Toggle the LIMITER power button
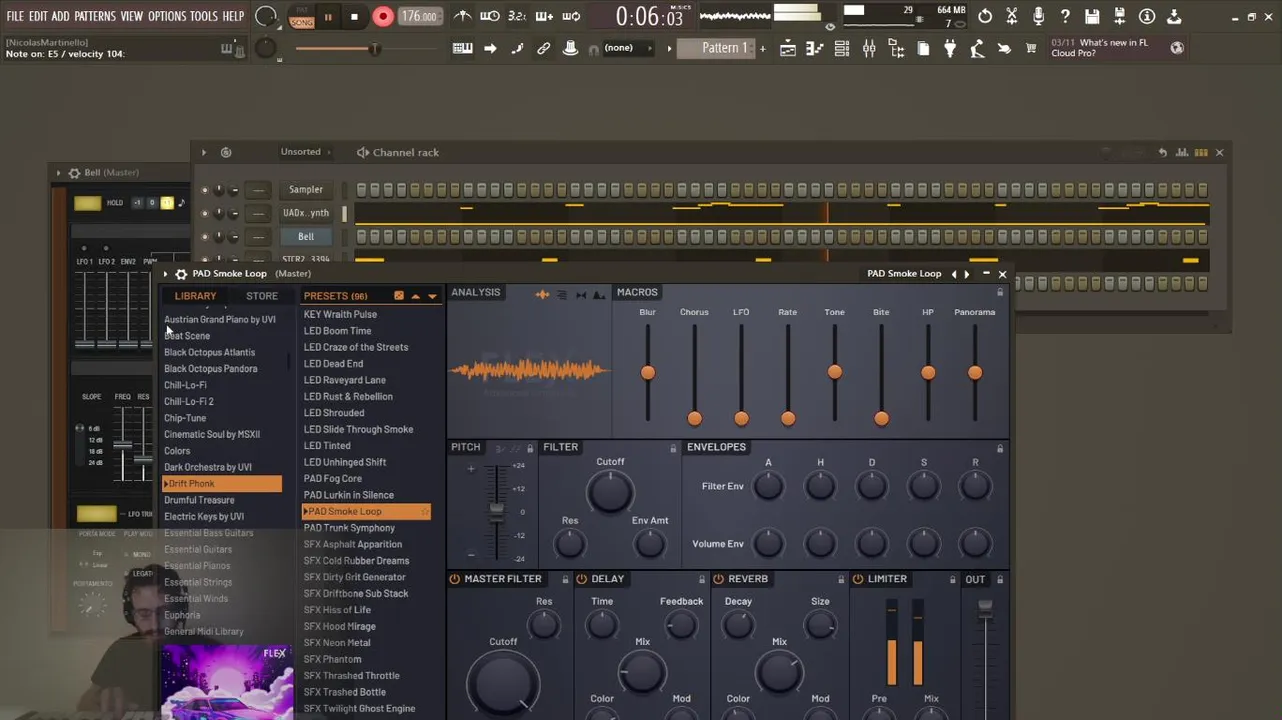The image size is (1282, 720). pyautogui.click(x=858, y=579)
